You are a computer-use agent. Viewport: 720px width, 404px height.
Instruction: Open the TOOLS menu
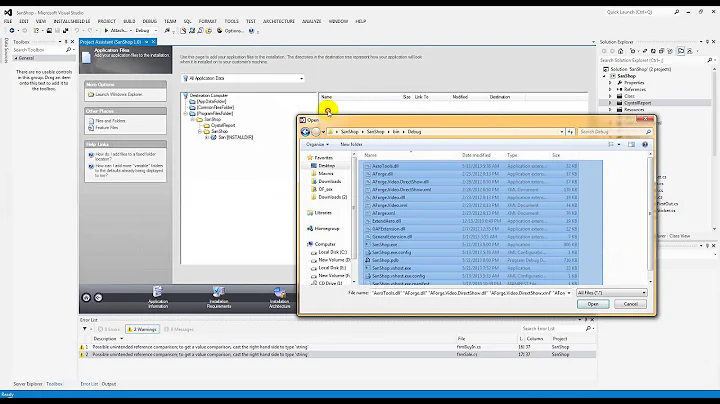(x=231, y=21)
